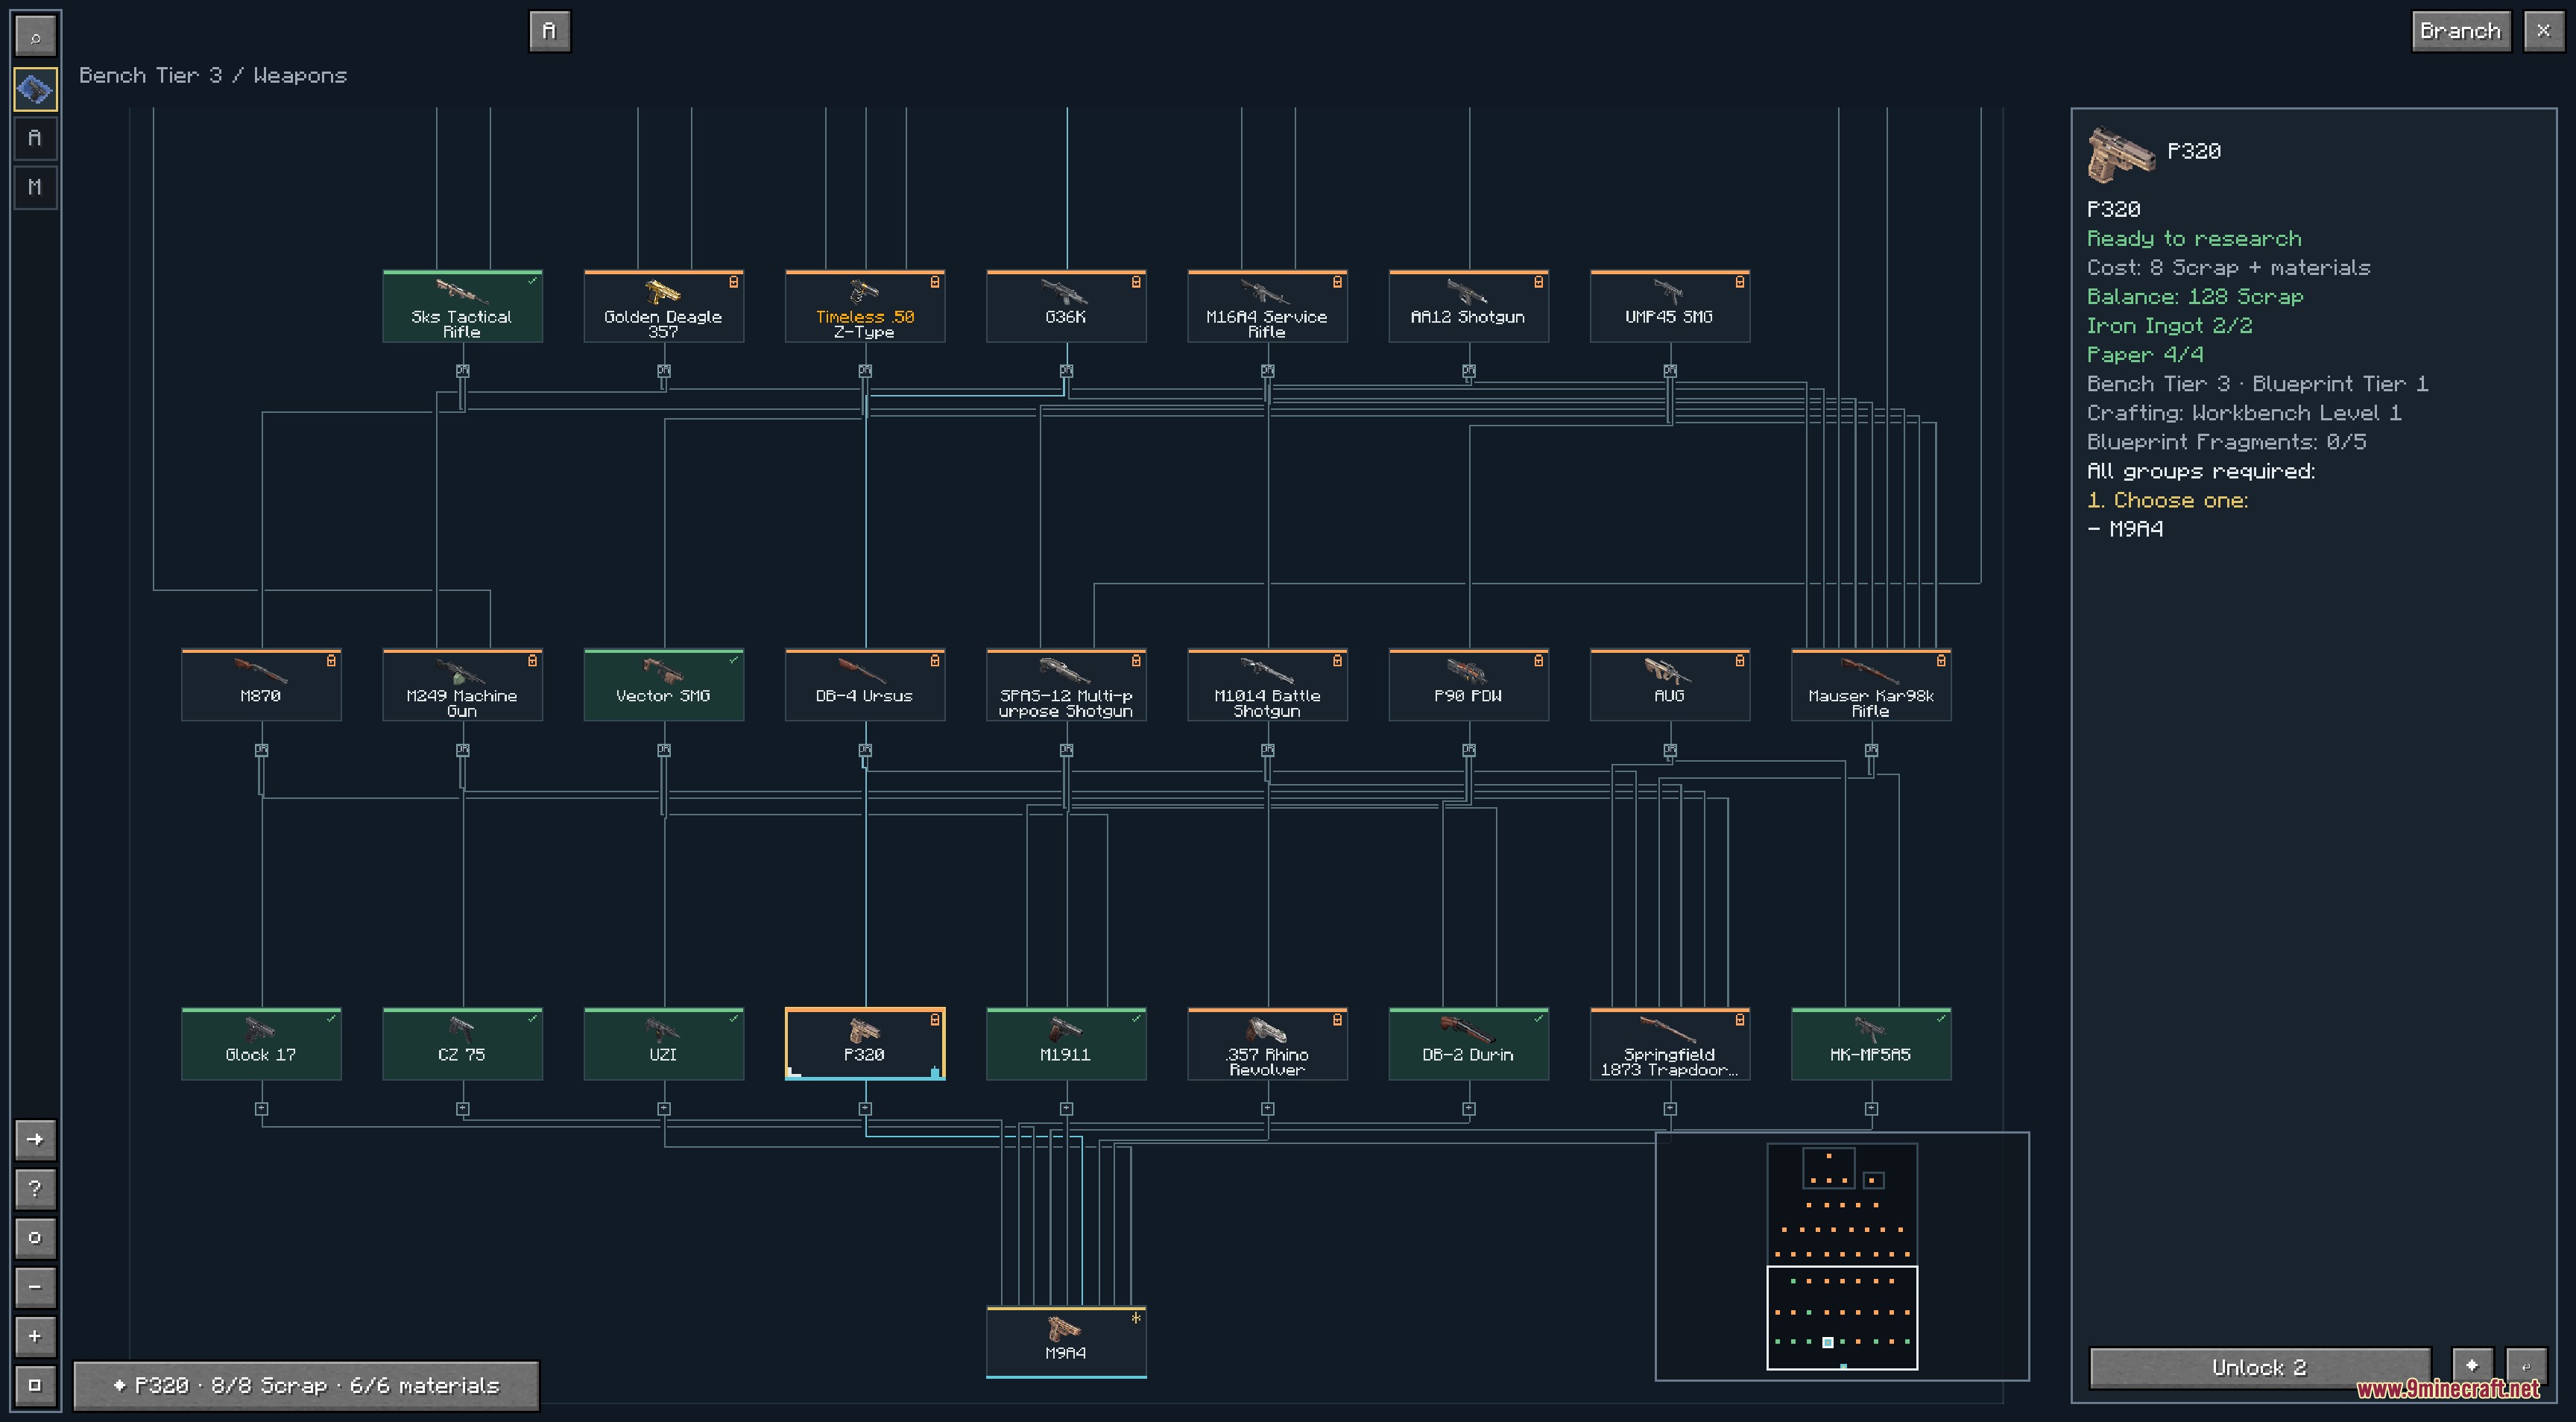2576x1422 pixels.
Task: Expand the plus connector below P320
Action: [865, 1109]
